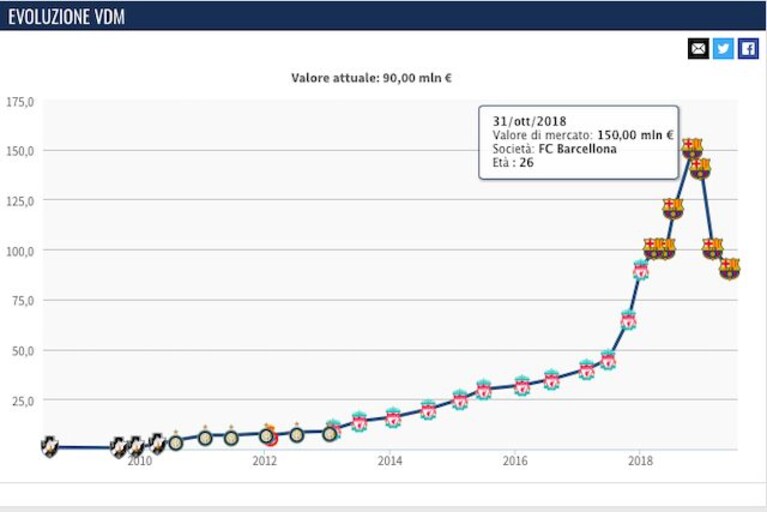Select Liverpool marker directly above 2014 label
767x512 pixels.
point(393,418)
